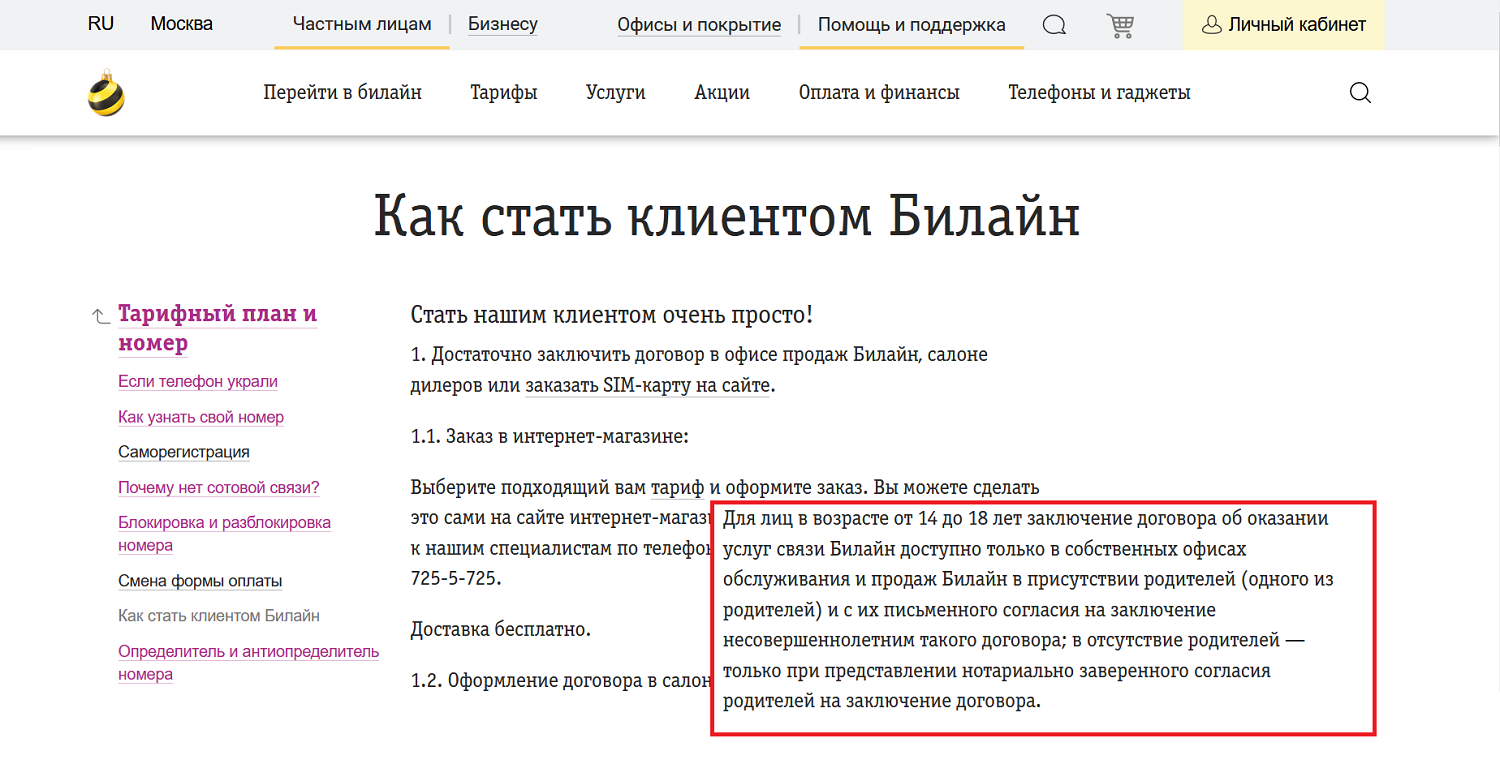Click text 1.1. Заказ в интернет-магазине:

coord(550,437)
